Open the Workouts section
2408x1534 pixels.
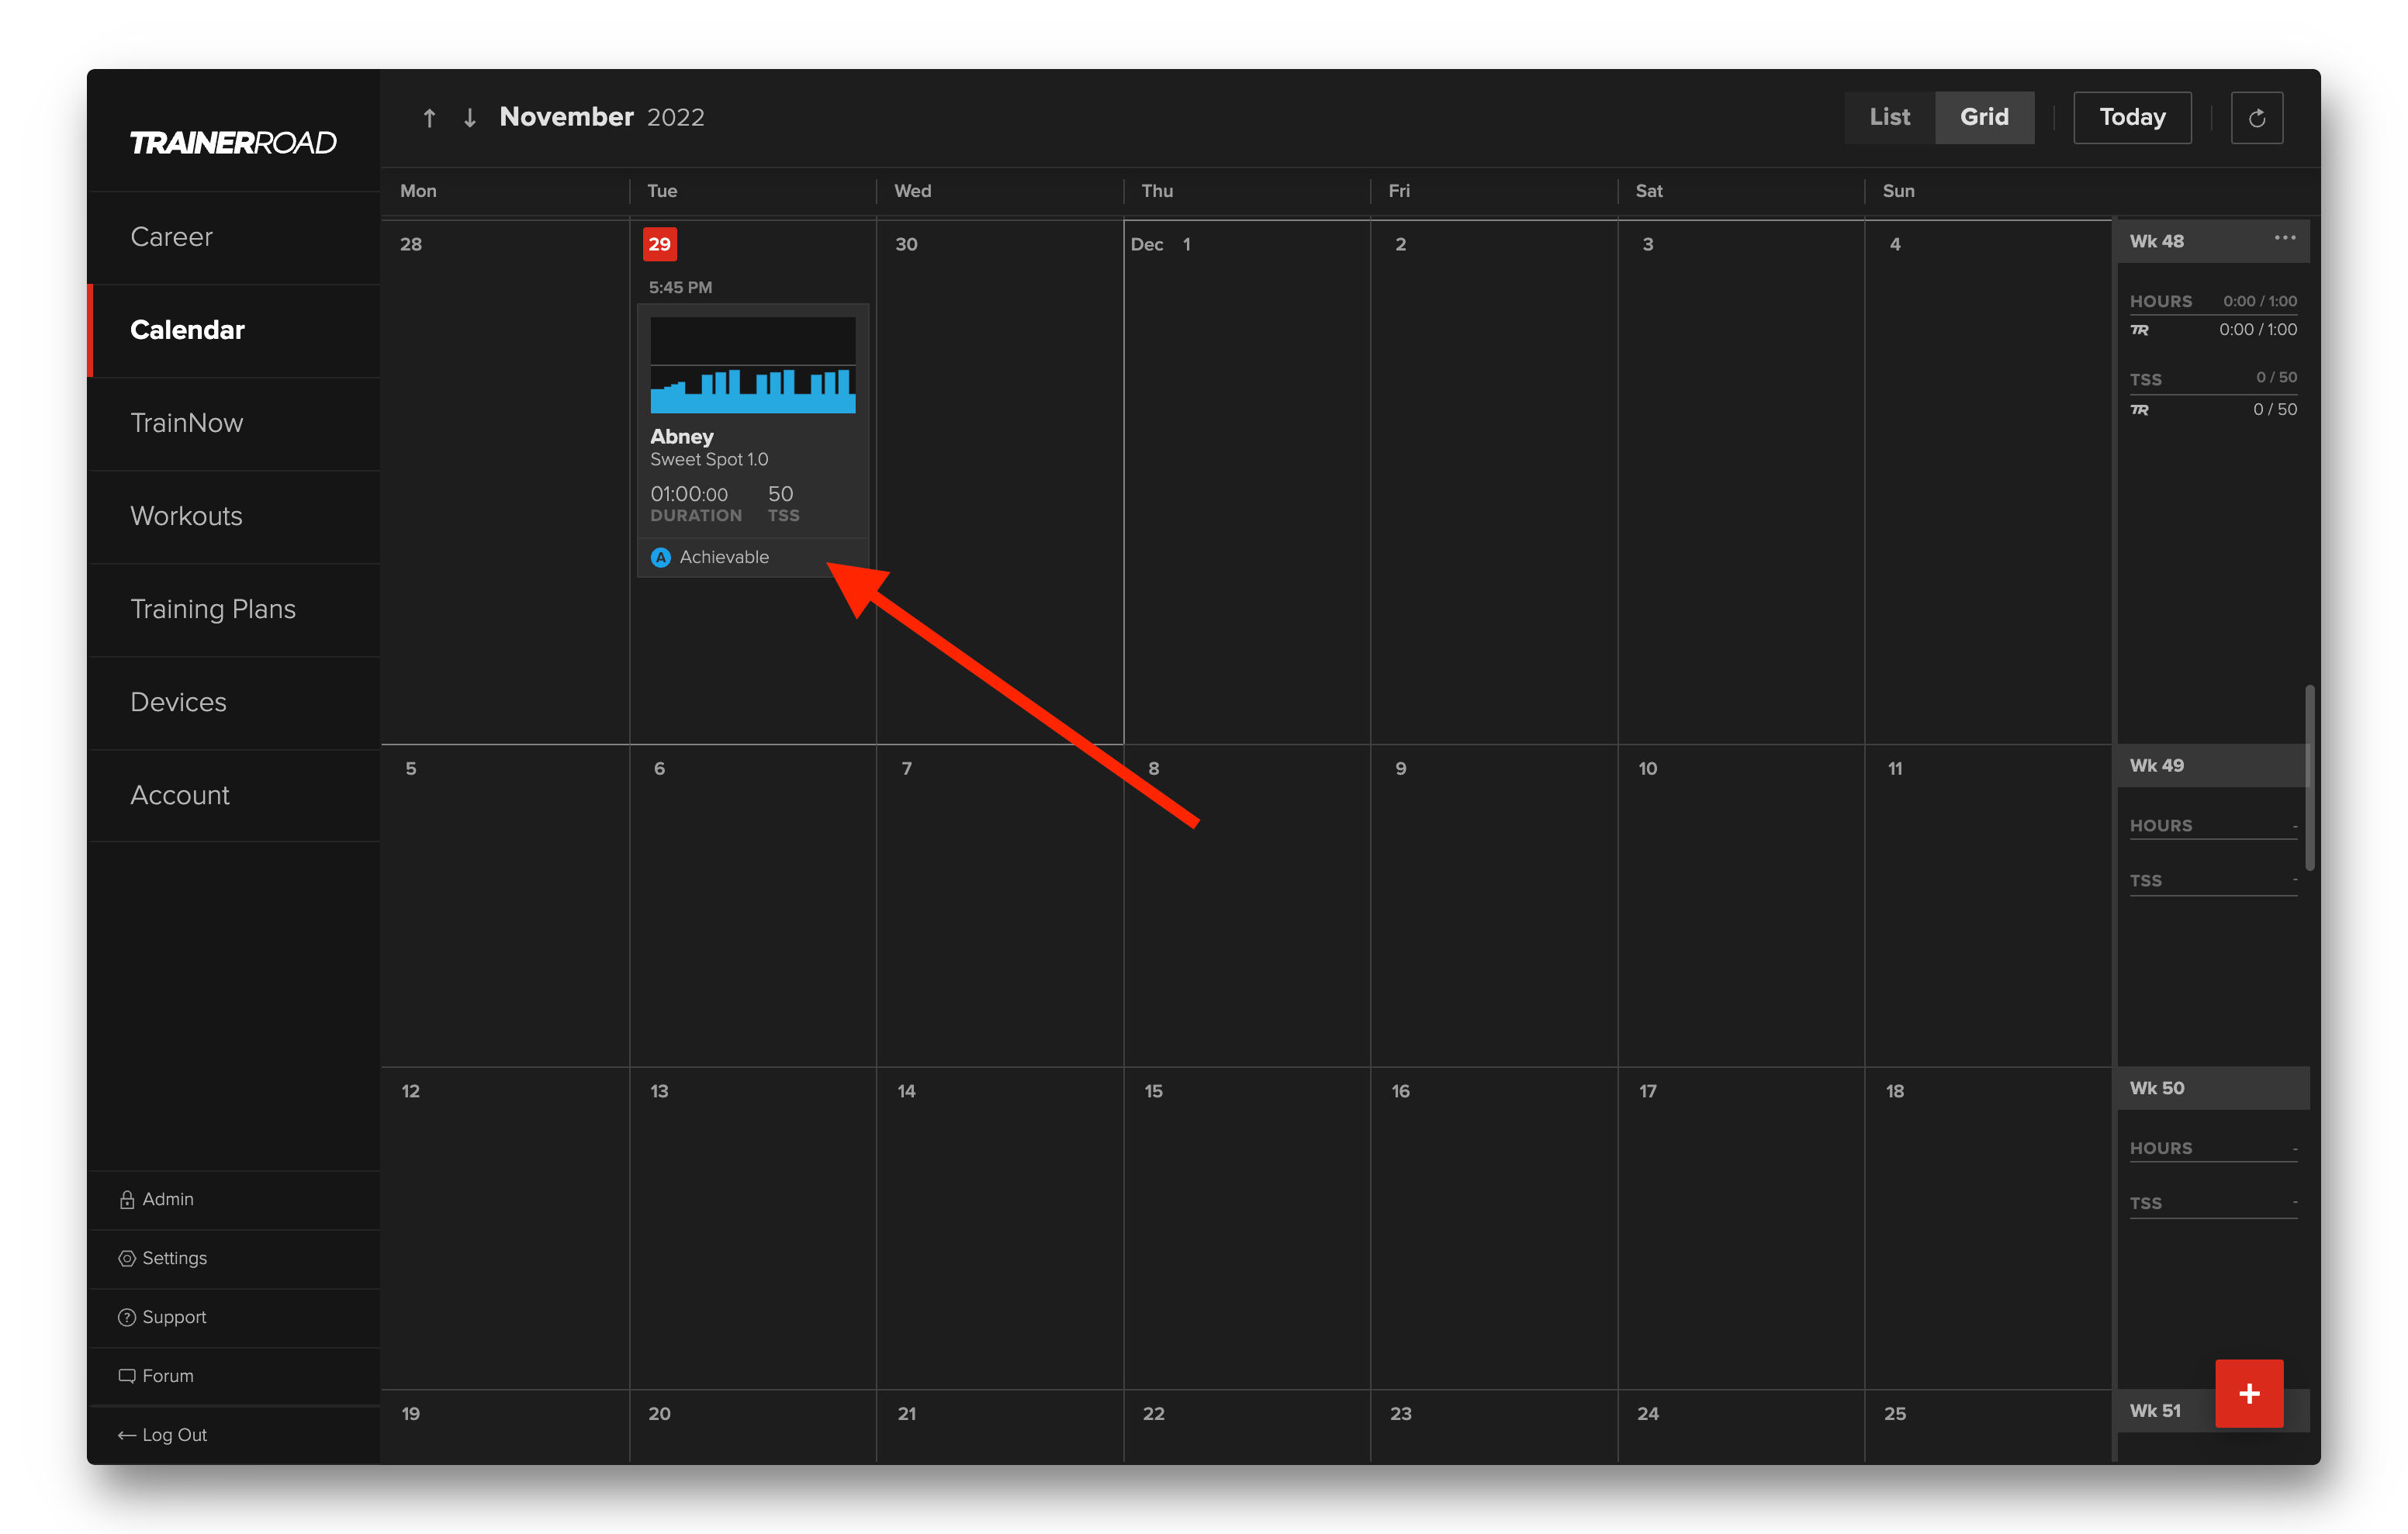click(234, 516)
